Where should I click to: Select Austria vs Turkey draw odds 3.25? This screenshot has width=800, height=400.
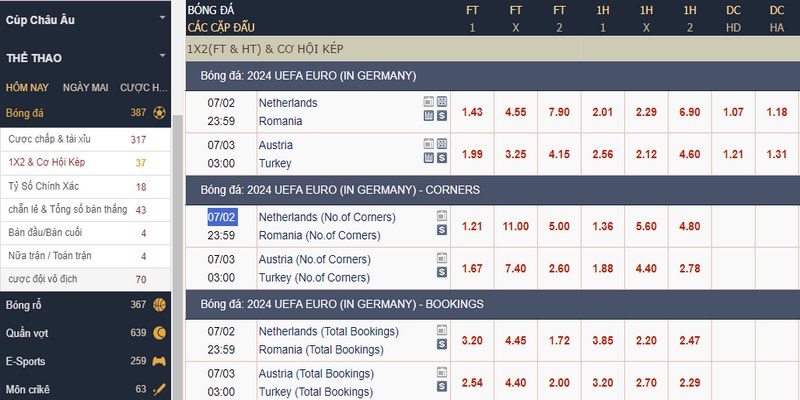point(515,154)
